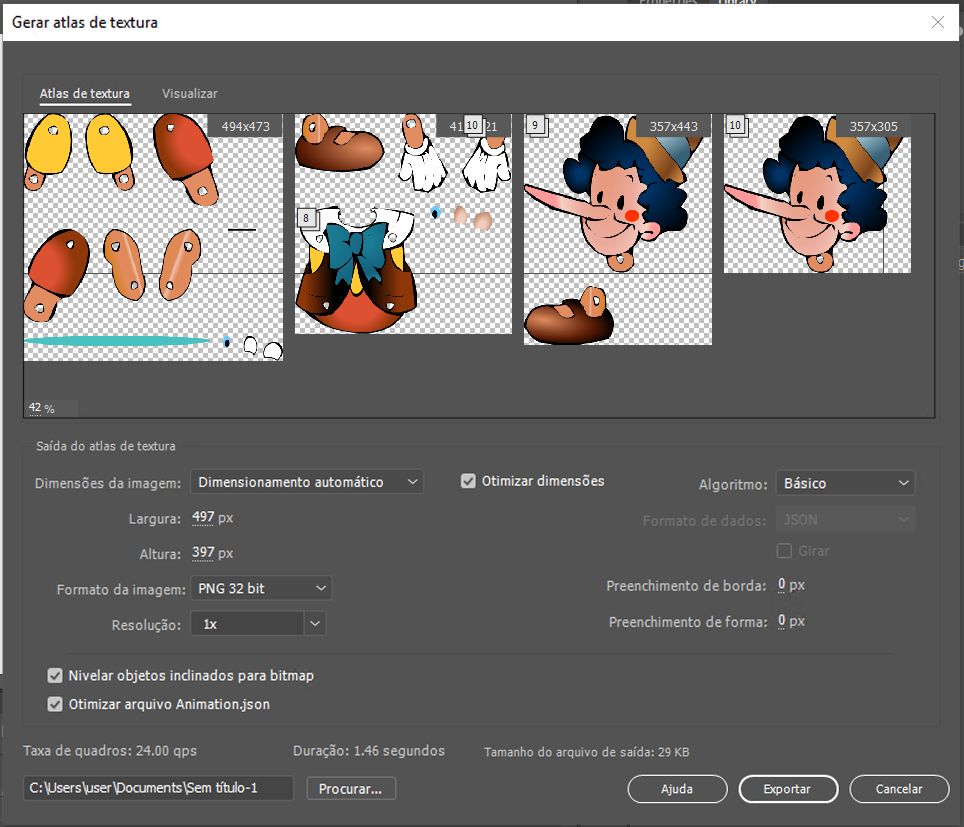Switch to the Visualizar tab

tap(189, 93)
